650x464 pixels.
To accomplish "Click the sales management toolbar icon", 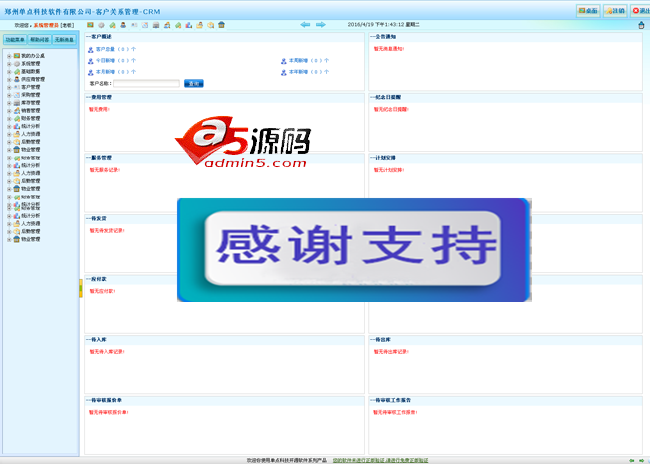I will [167, 25].
